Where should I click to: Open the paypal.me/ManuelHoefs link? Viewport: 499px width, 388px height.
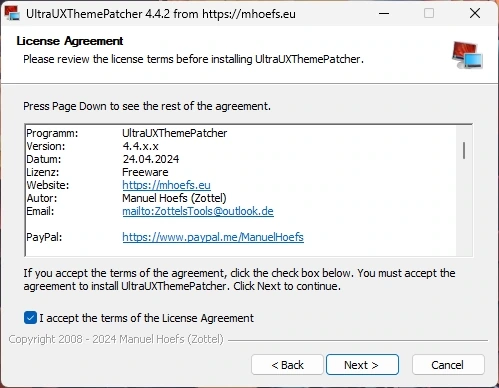click(213, 237)
